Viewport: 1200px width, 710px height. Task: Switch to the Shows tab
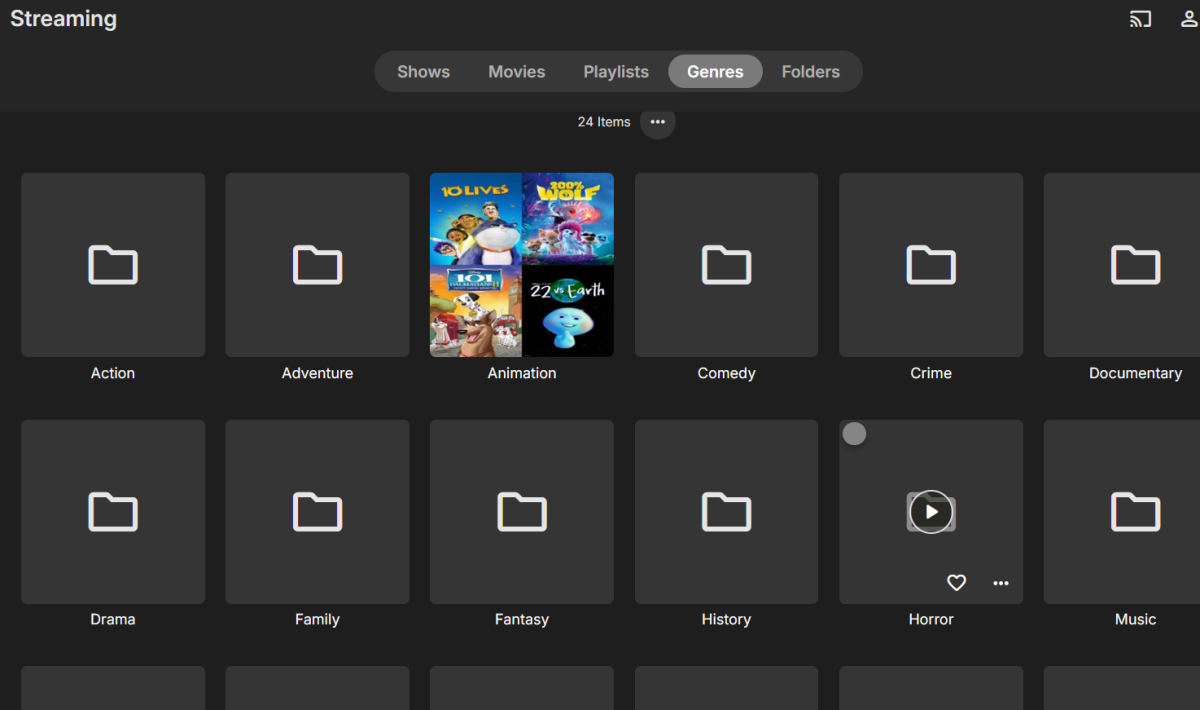click(x=423, y=72)
